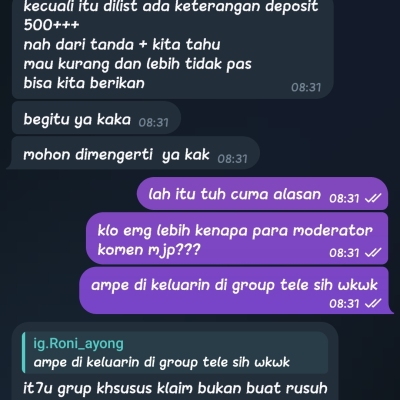Click the double-check icon on 'komen mjp???' message
This screenshot has width=400, height=400.
pyautogui.click(x=373, y=253)
